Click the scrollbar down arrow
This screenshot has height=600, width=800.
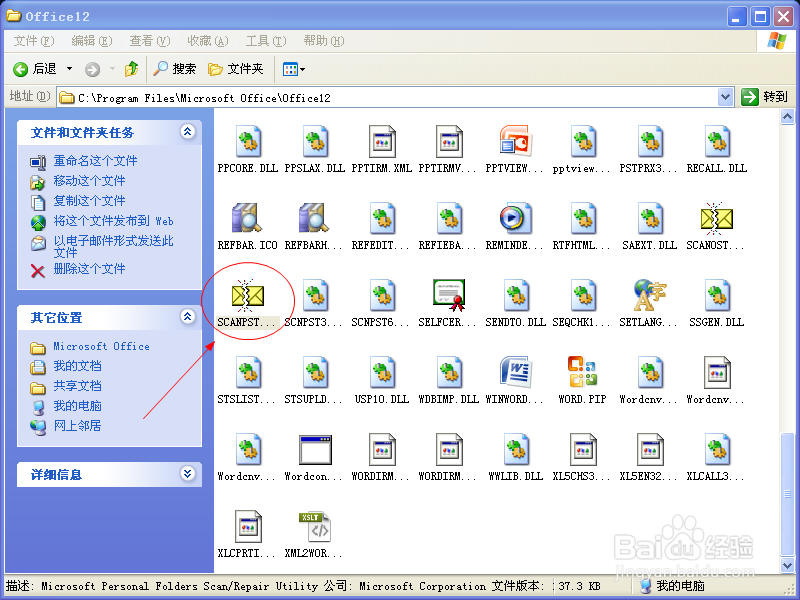787,565
